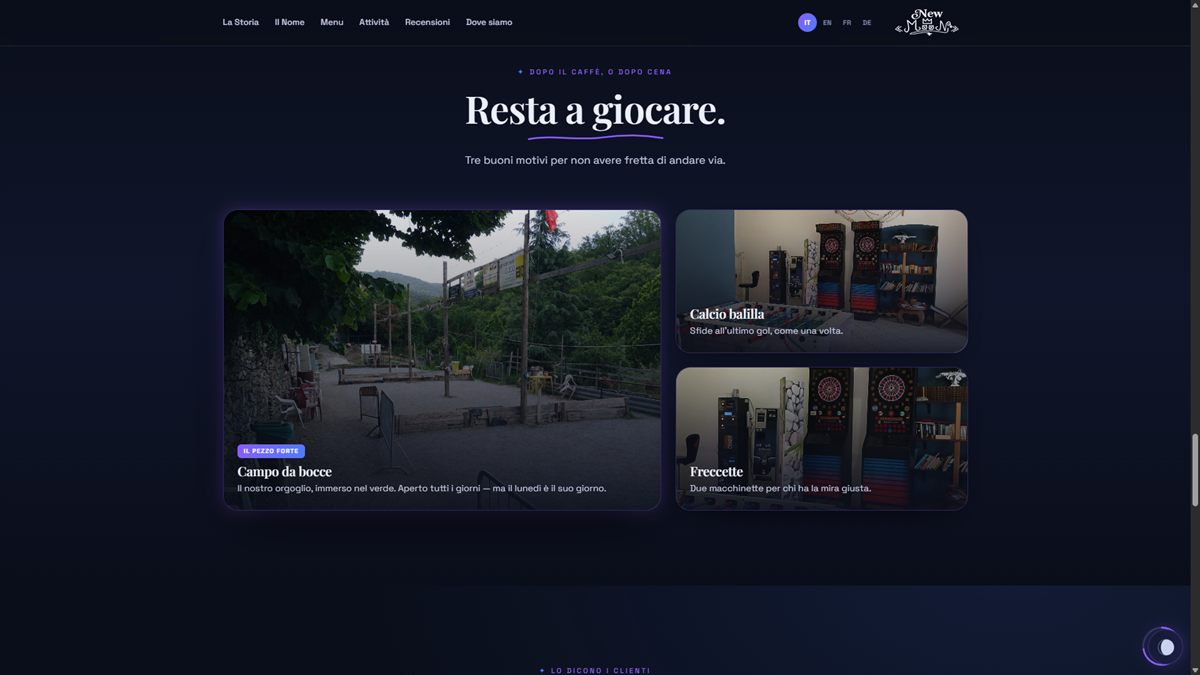Toggle the moon dark-mode button
Viewport: 1200px width, 675px height.
click(1163, 647)
